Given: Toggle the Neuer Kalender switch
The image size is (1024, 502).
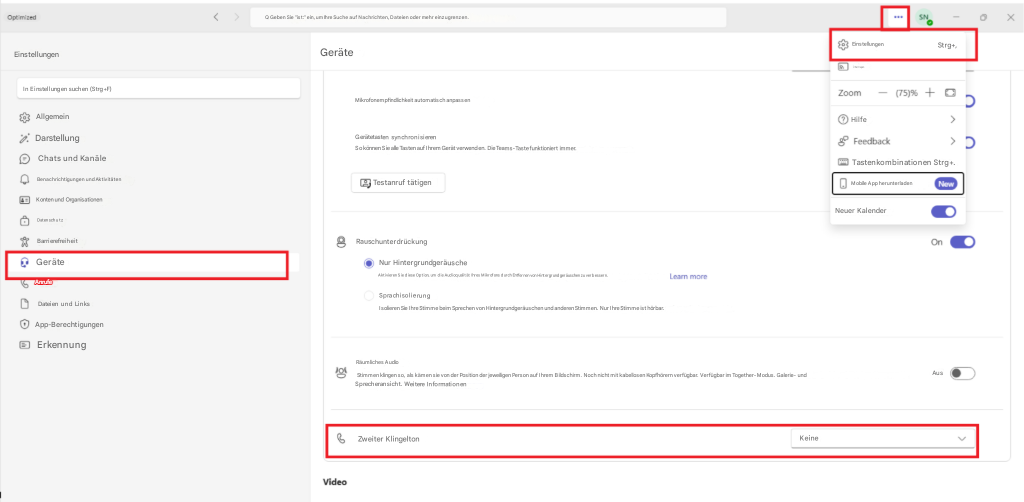Looking at the screenshot, I should coord(943,211).
